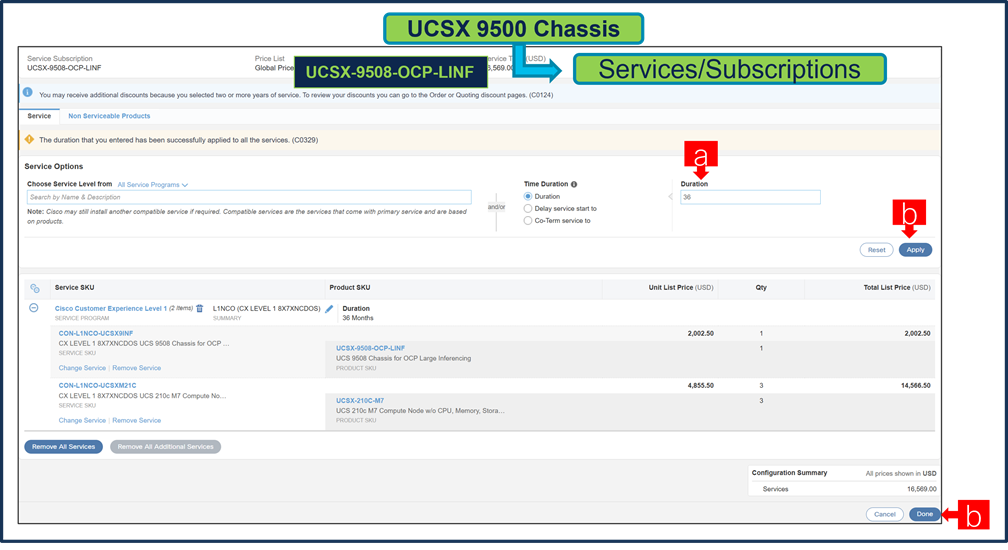Click the Unit List Price column header

[x=681, y=288]
